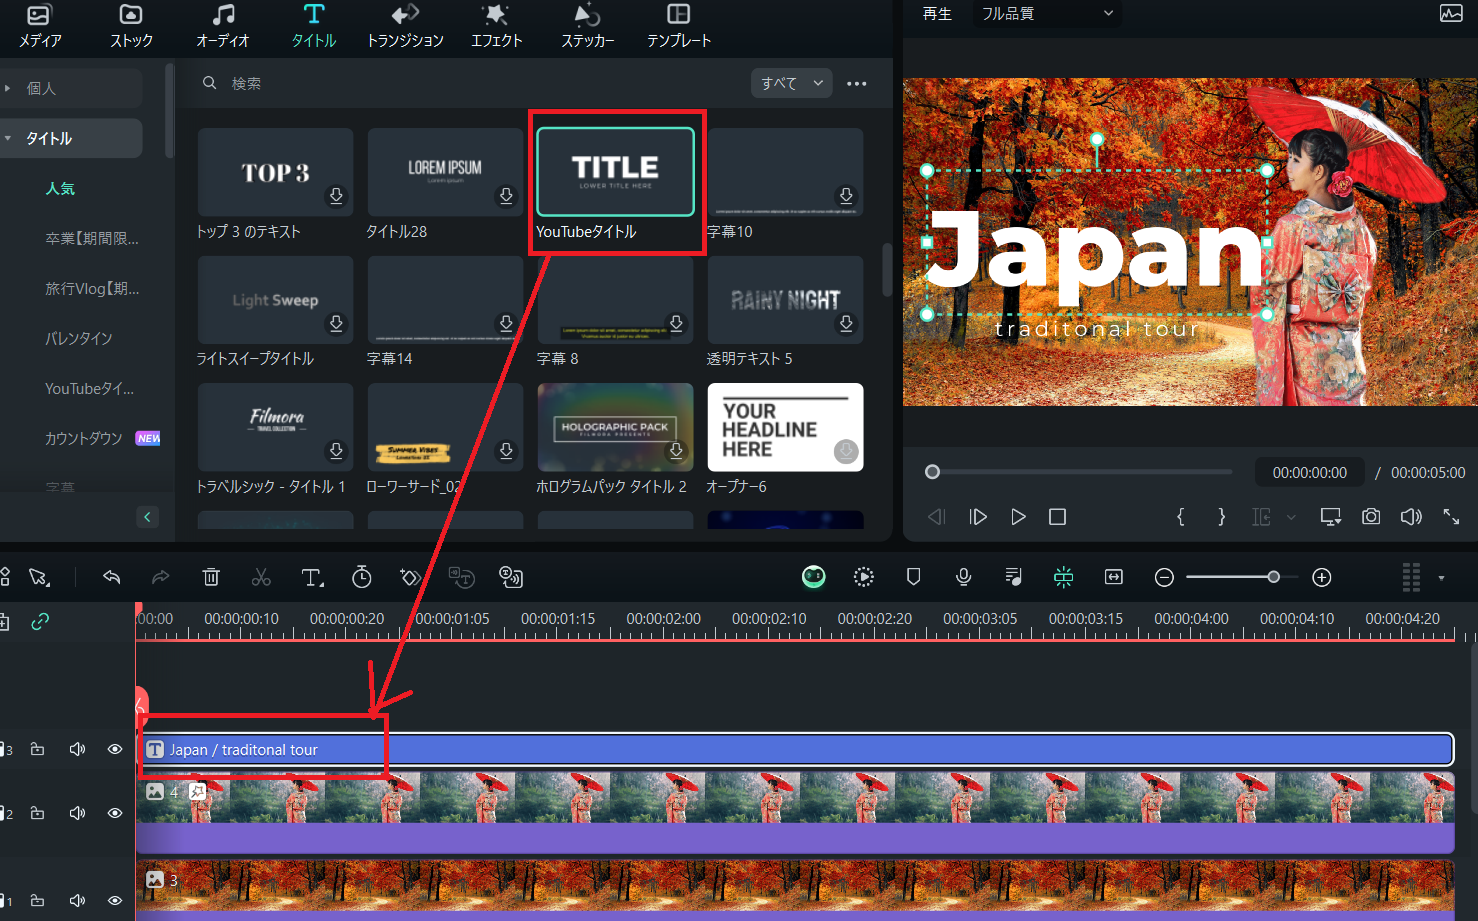Adjust the timeline zoom slider
Image resolution: width=1478 pixels, height=921 pixels.
(1274, 577)
